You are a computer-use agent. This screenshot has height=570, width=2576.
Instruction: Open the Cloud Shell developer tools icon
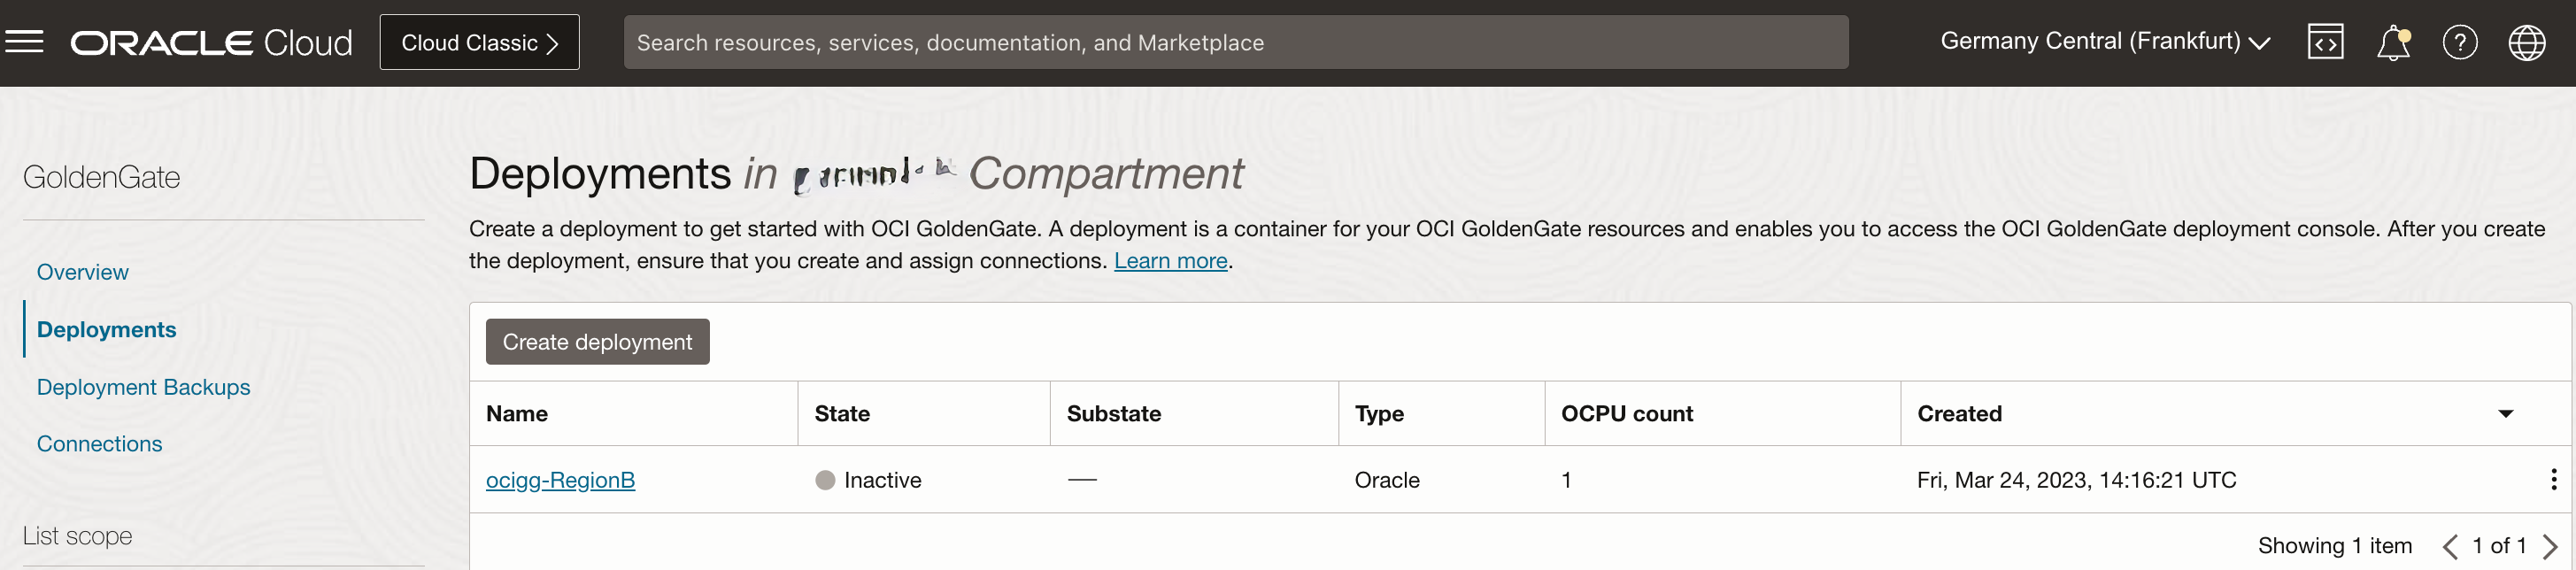[2325, 42]
